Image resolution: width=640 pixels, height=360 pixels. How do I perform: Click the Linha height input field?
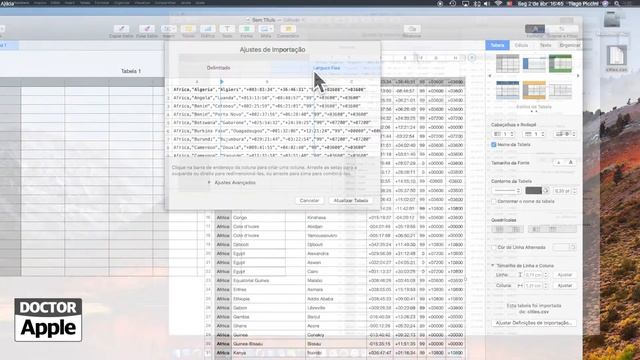point(533,275)
